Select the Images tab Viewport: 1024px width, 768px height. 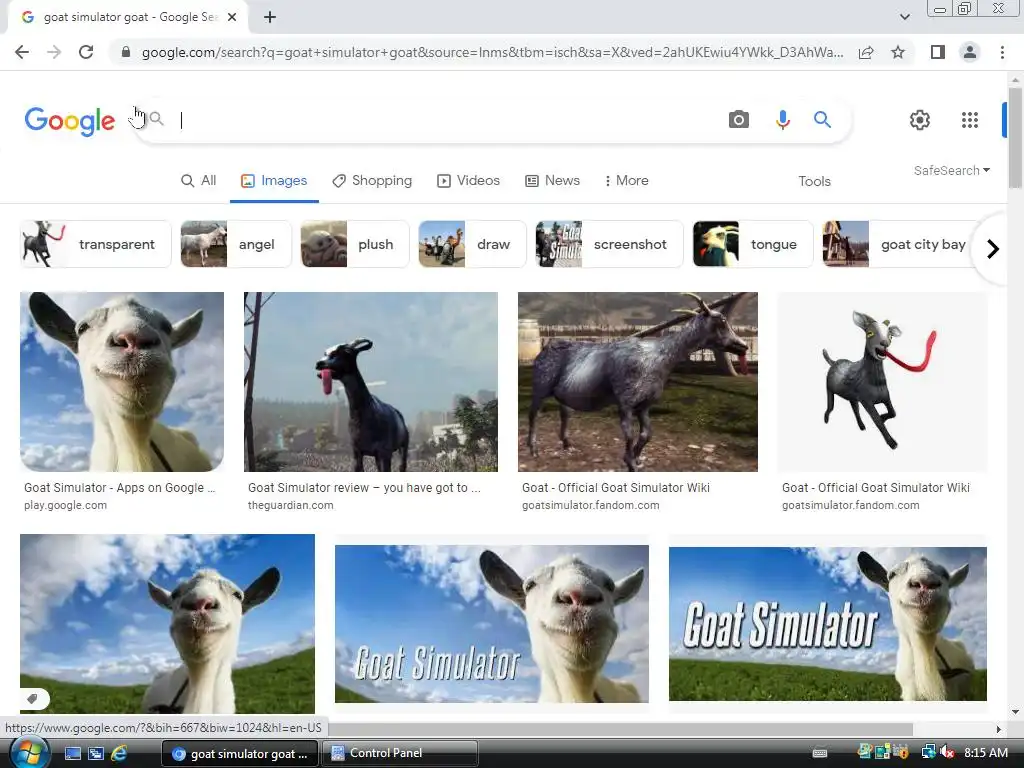(274, 181)
